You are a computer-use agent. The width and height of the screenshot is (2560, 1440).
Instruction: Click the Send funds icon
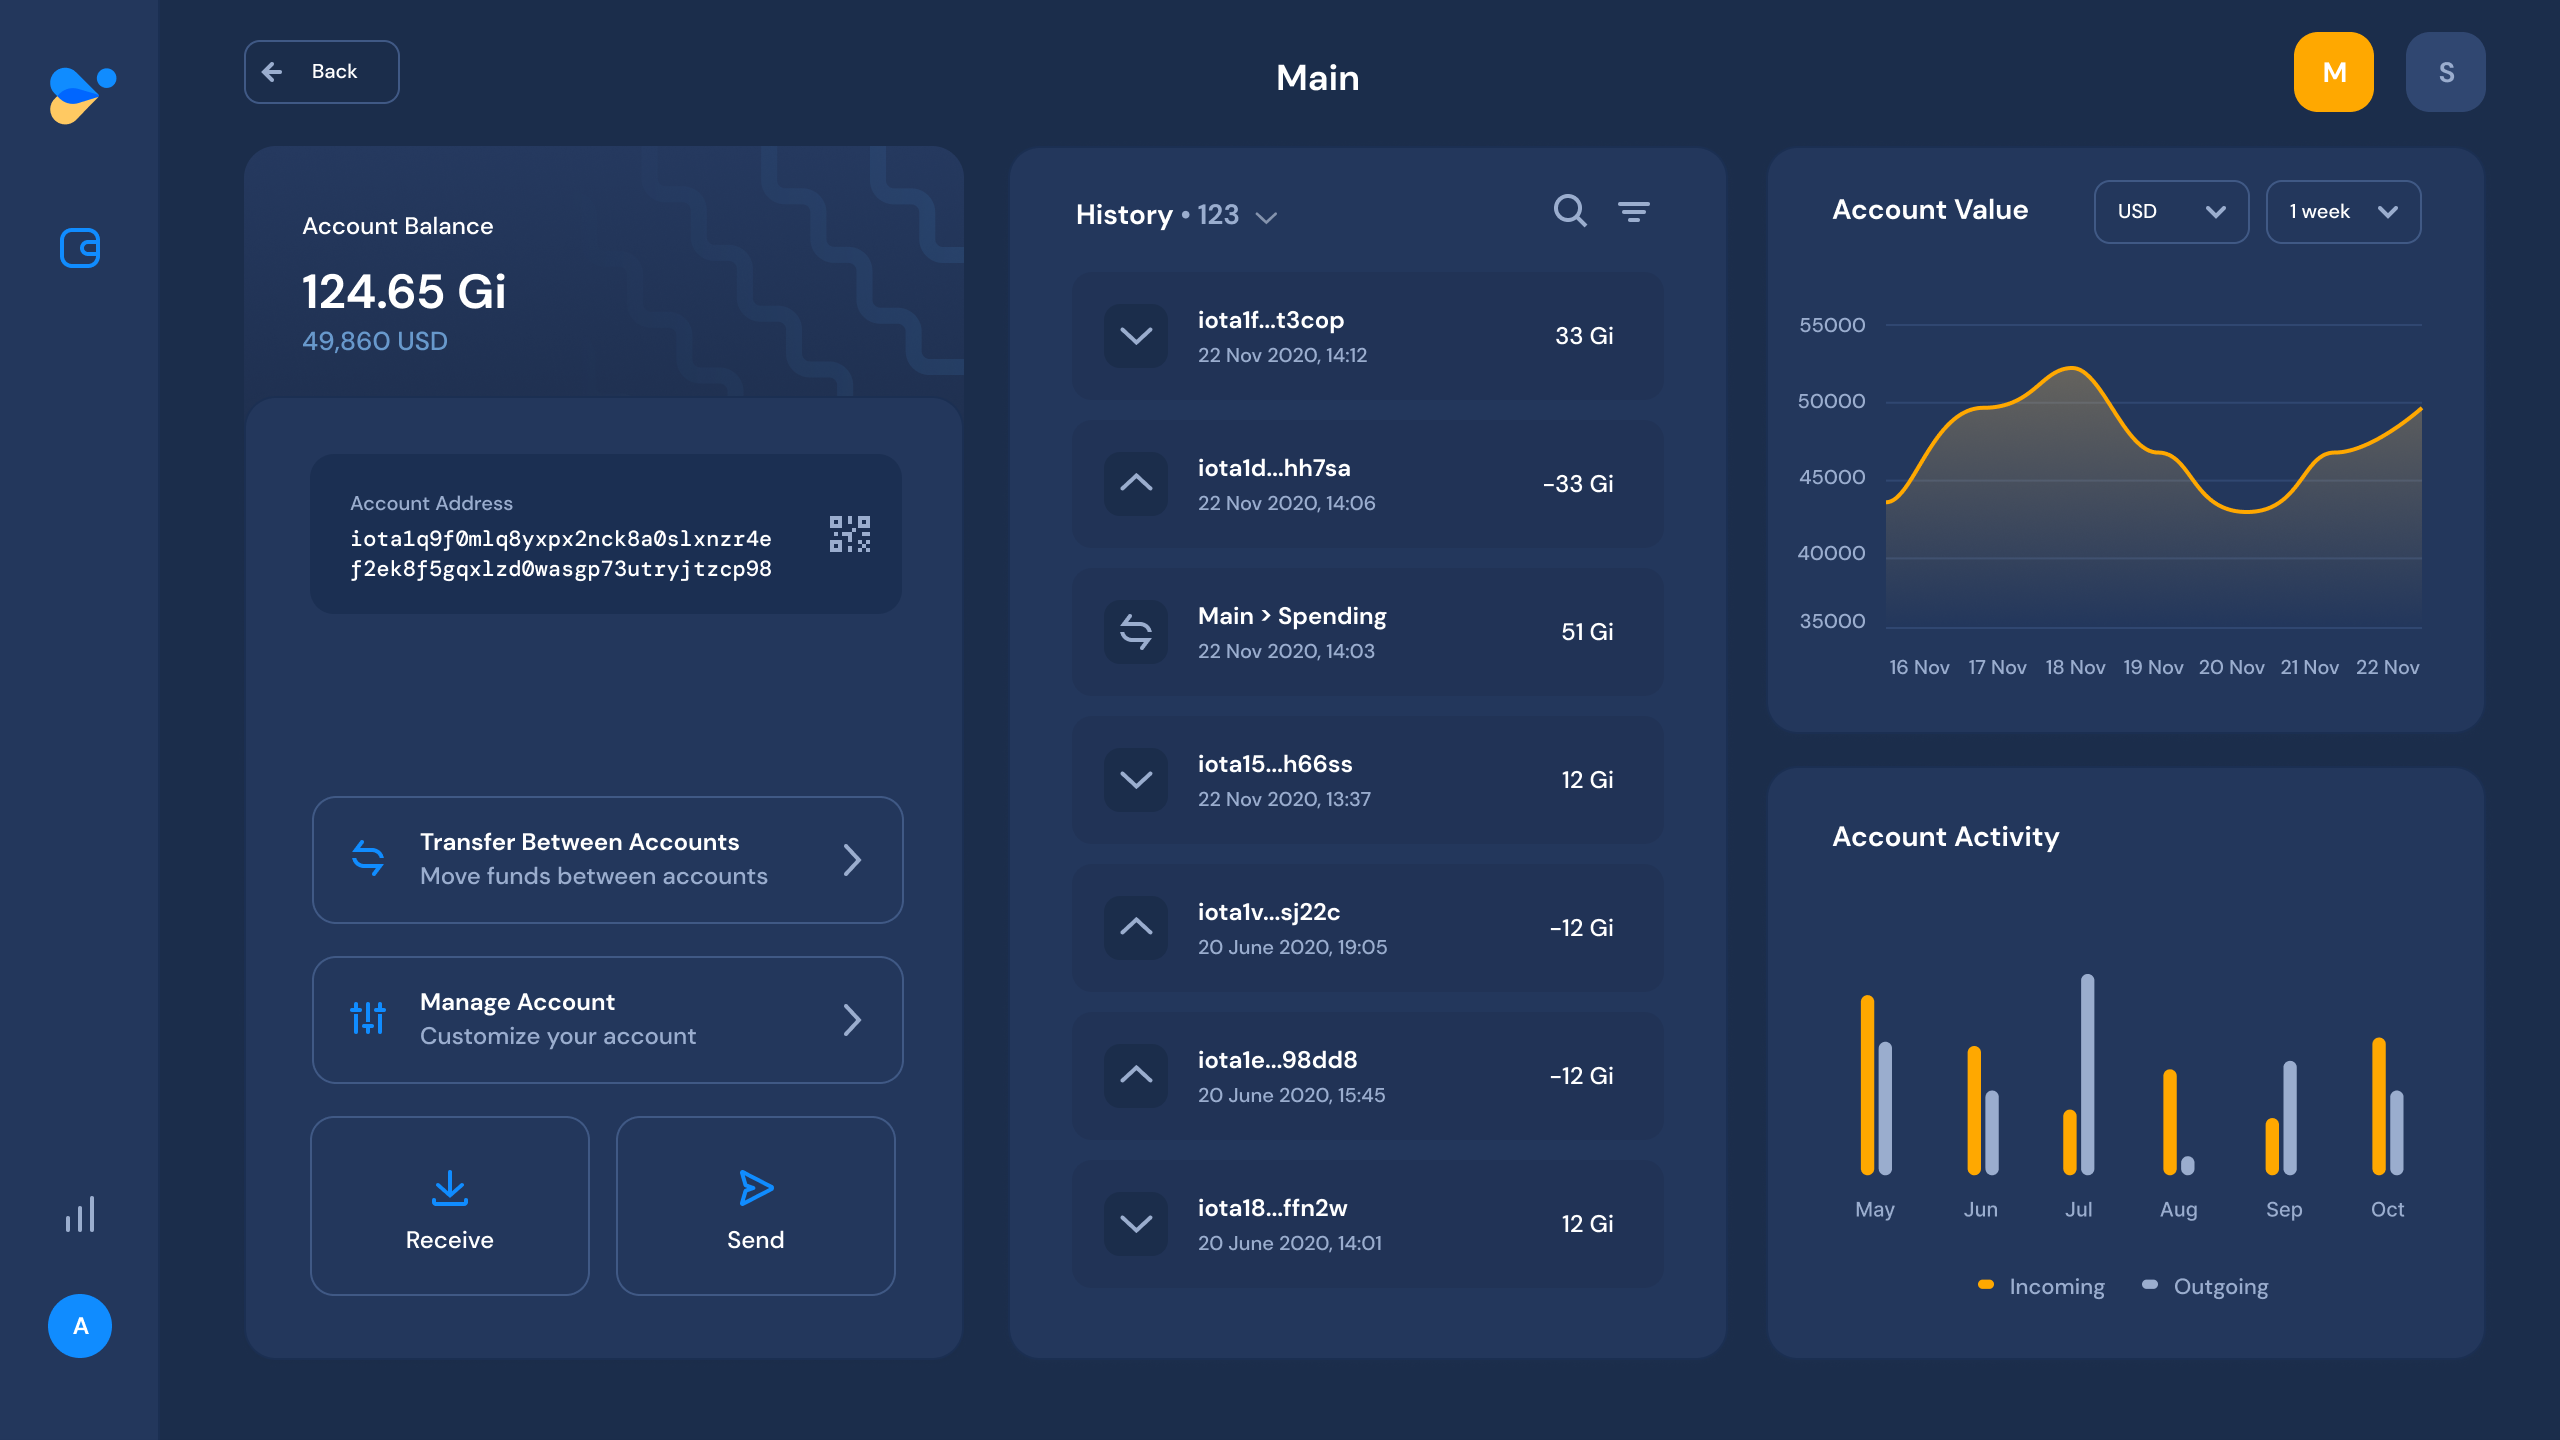pyautogui.click(x=754, y=1187)
